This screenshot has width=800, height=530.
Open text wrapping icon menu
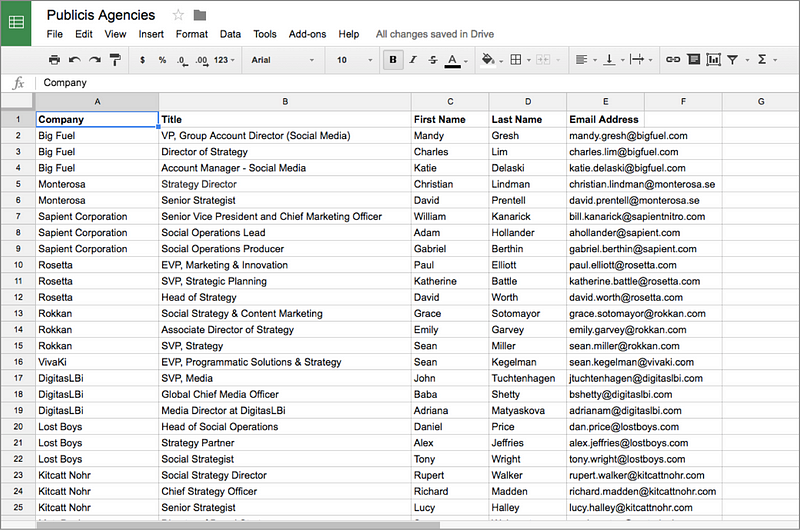click(637, 60)
